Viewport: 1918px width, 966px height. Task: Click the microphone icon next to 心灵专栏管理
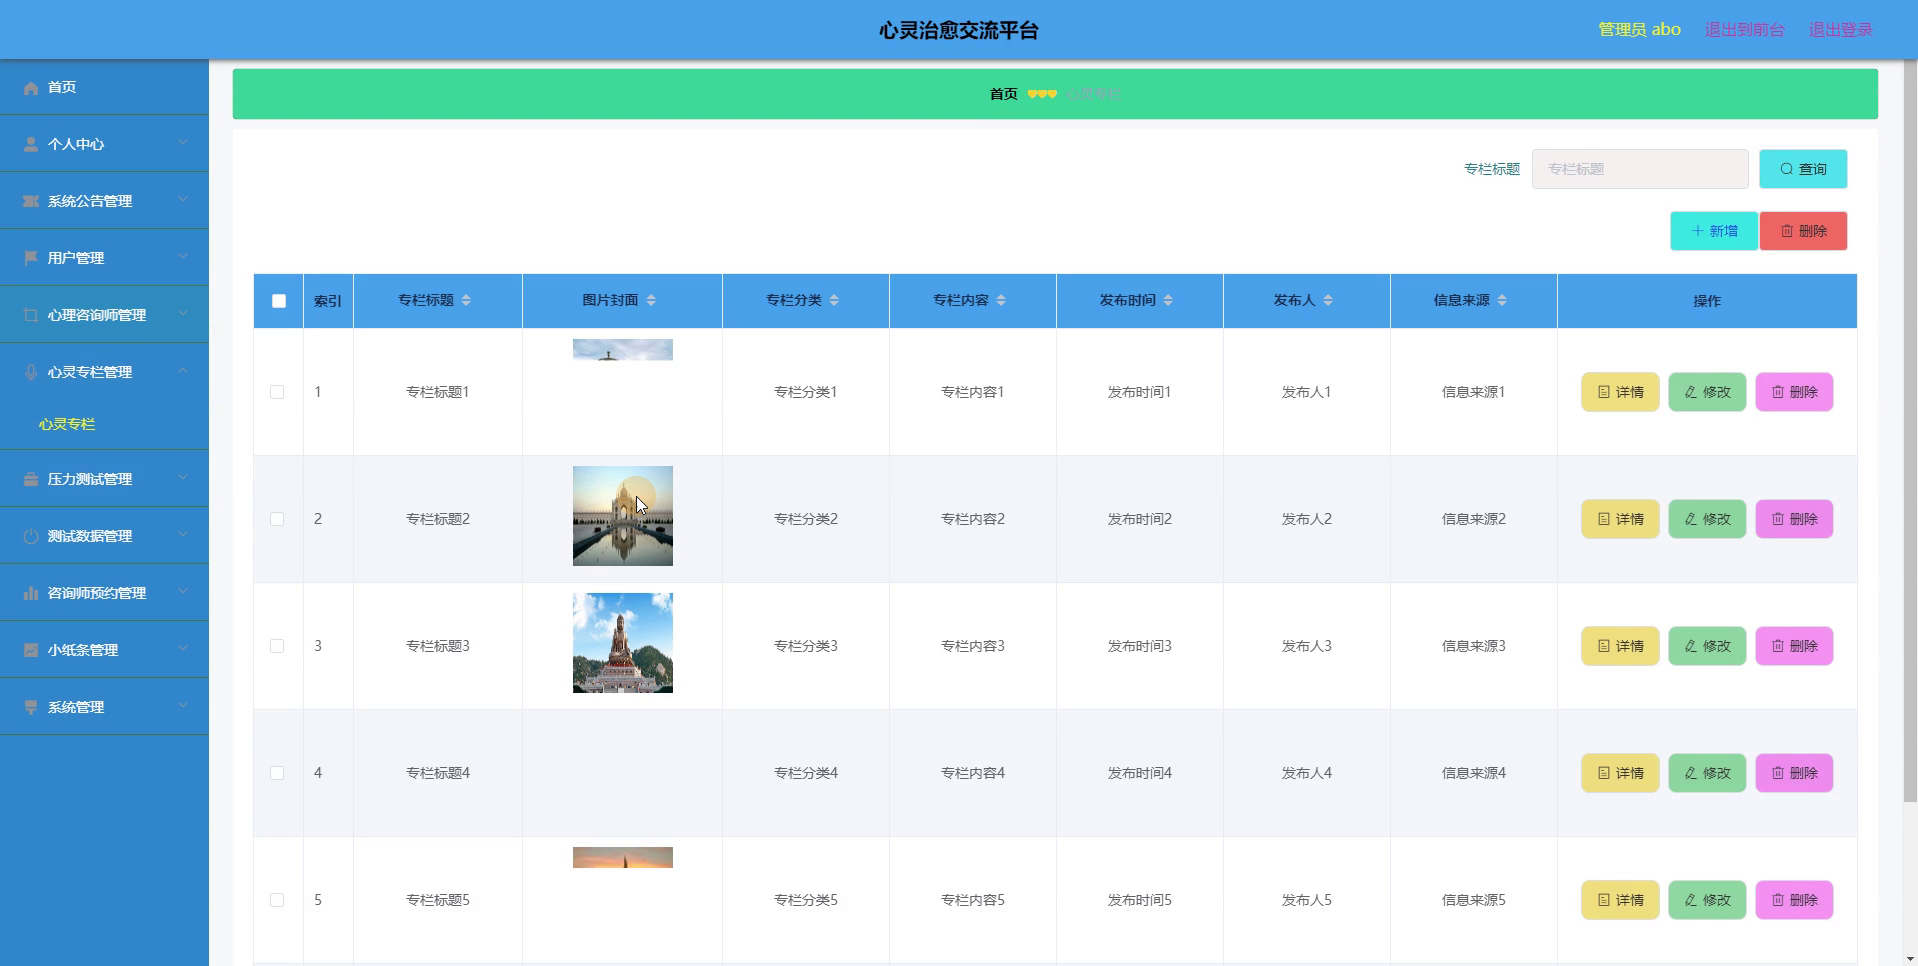[31, 373]
